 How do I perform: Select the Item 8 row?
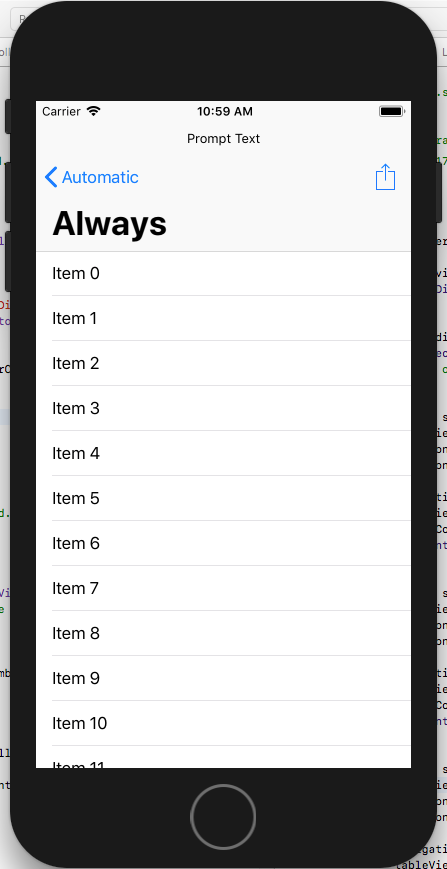tap(223, 633)
